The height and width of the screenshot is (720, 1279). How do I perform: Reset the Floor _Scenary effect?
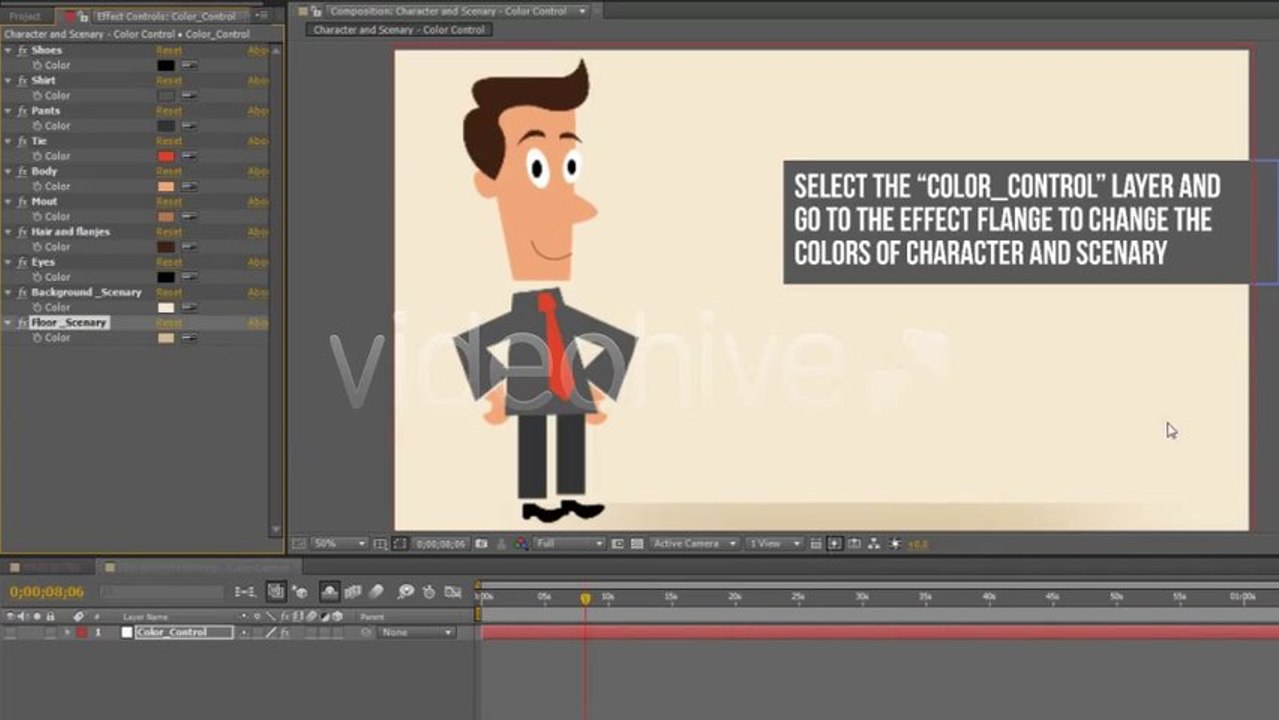(169, 323)
